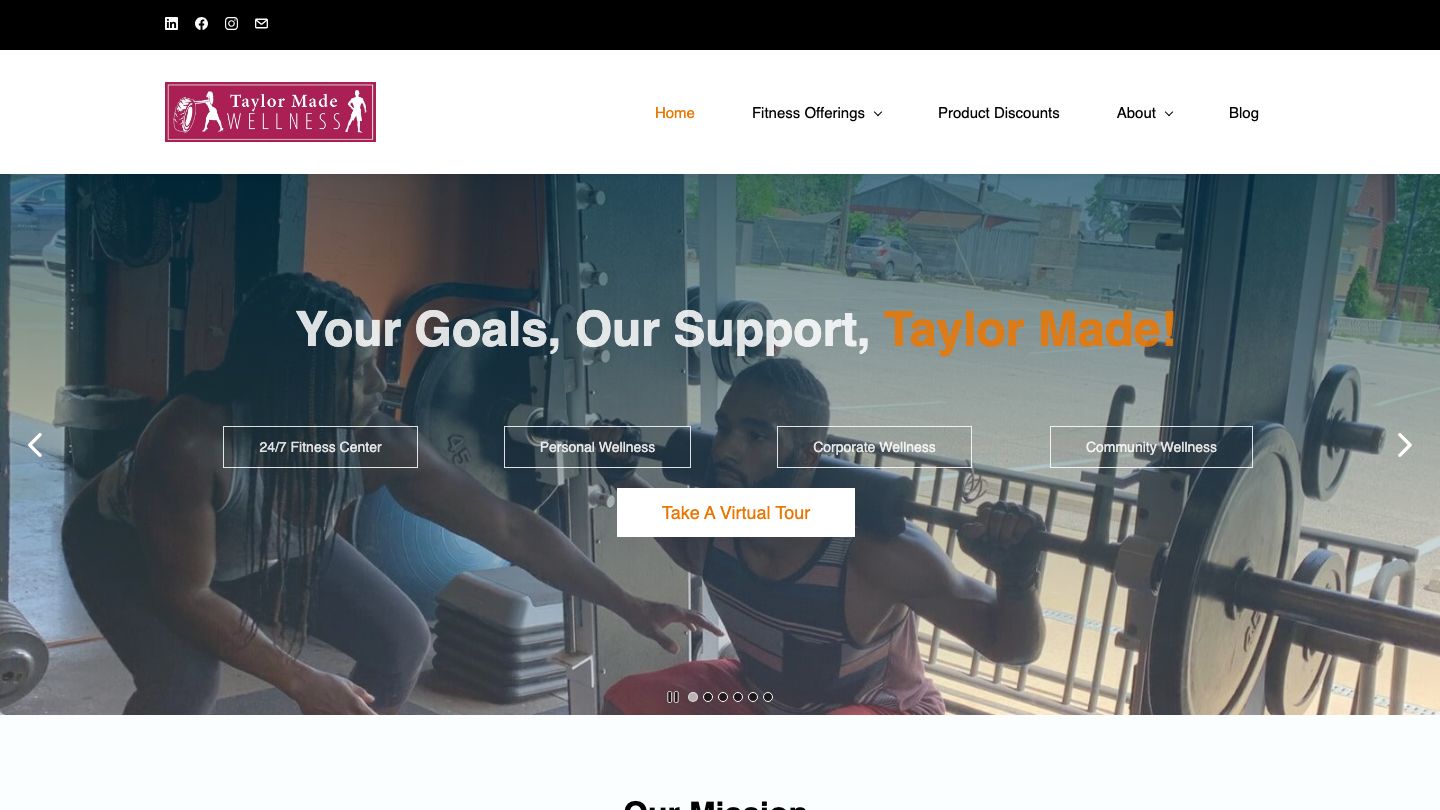Screen dimensions: 1440x810
Task: Pause the slideshow autoplay
Action: 672,697
